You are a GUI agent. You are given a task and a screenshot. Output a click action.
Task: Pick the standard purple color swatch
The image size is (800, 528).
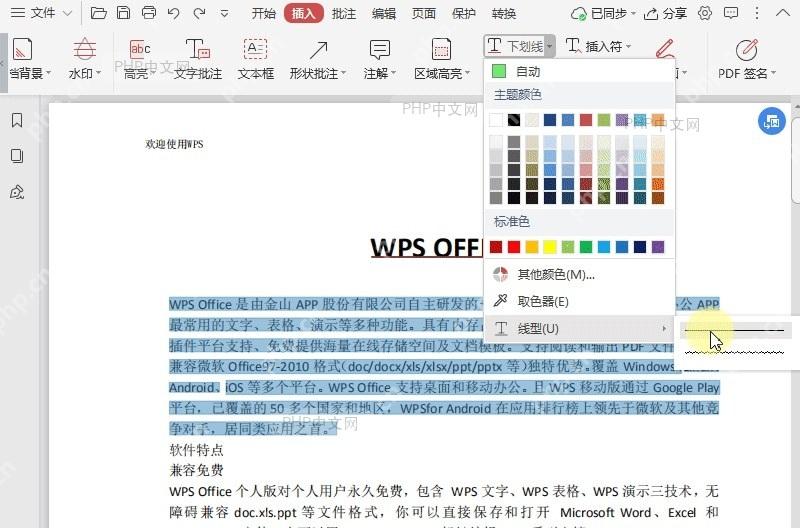pyautogui.click(x=658, y=247)
